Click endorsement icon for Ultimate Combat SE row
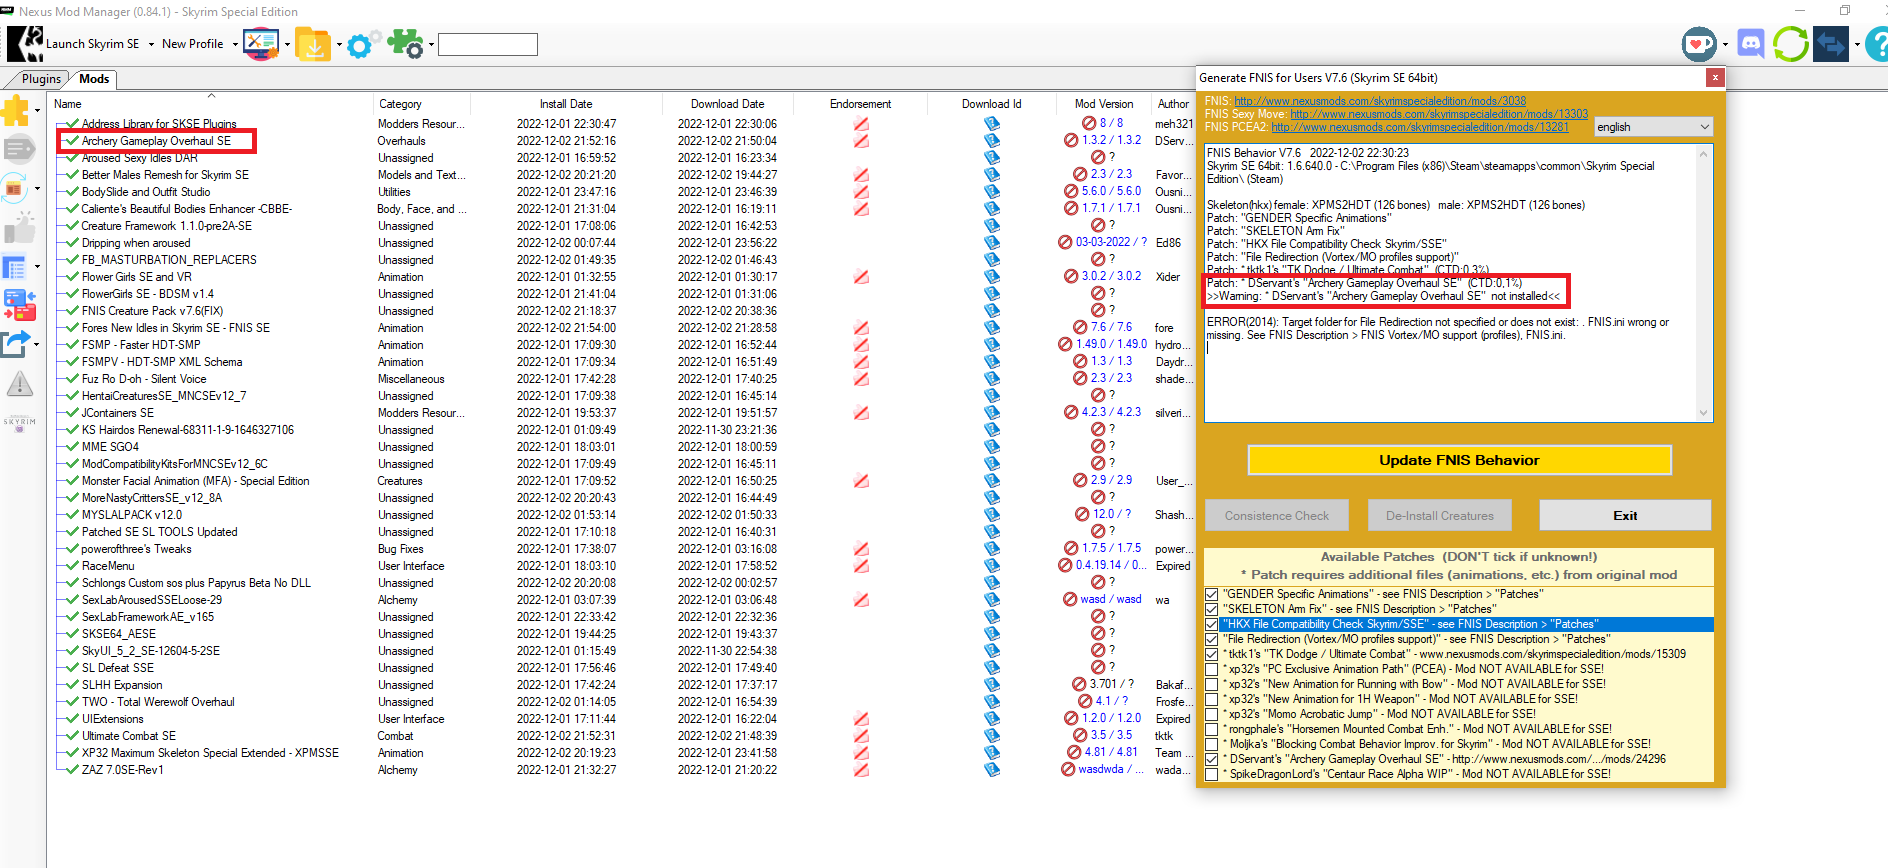Viewport: 1888px width, 868px height. coord(861,736)
